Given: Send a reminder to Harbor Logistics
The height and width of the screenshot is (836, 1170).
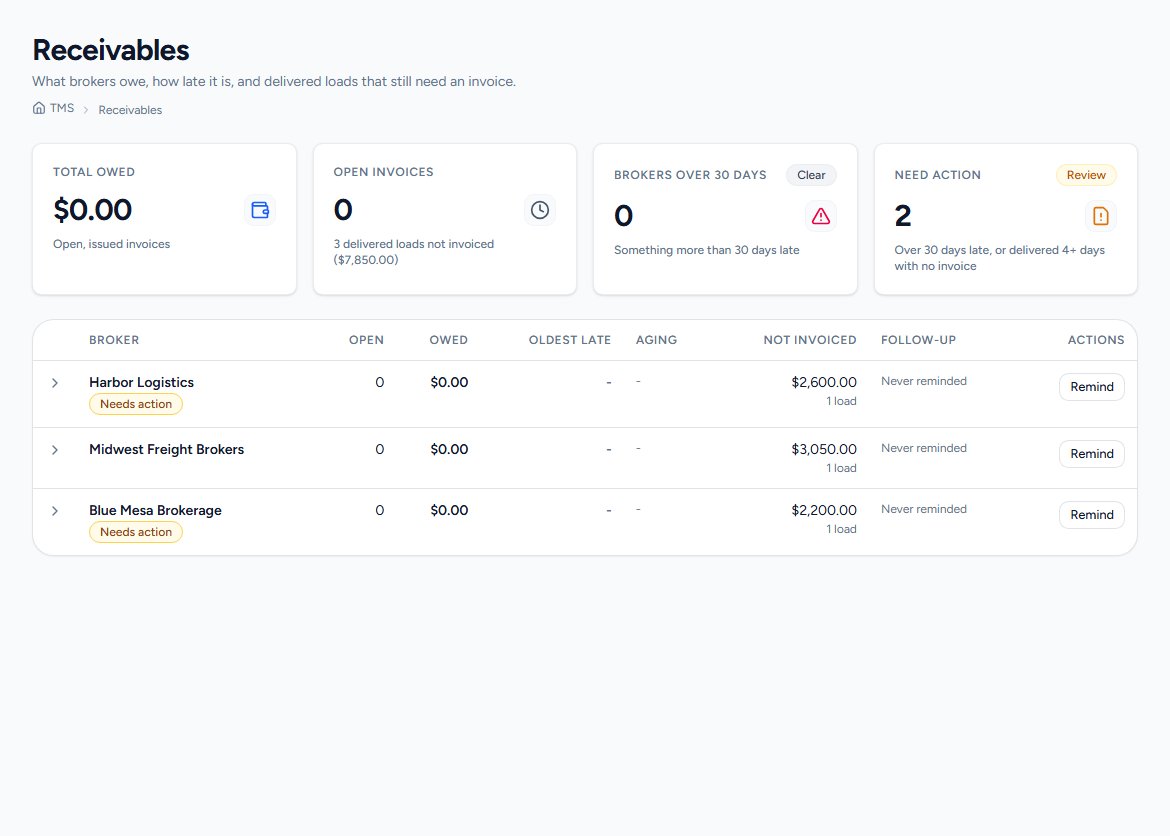Looking at the screenshot, I should coord(1092,387).
